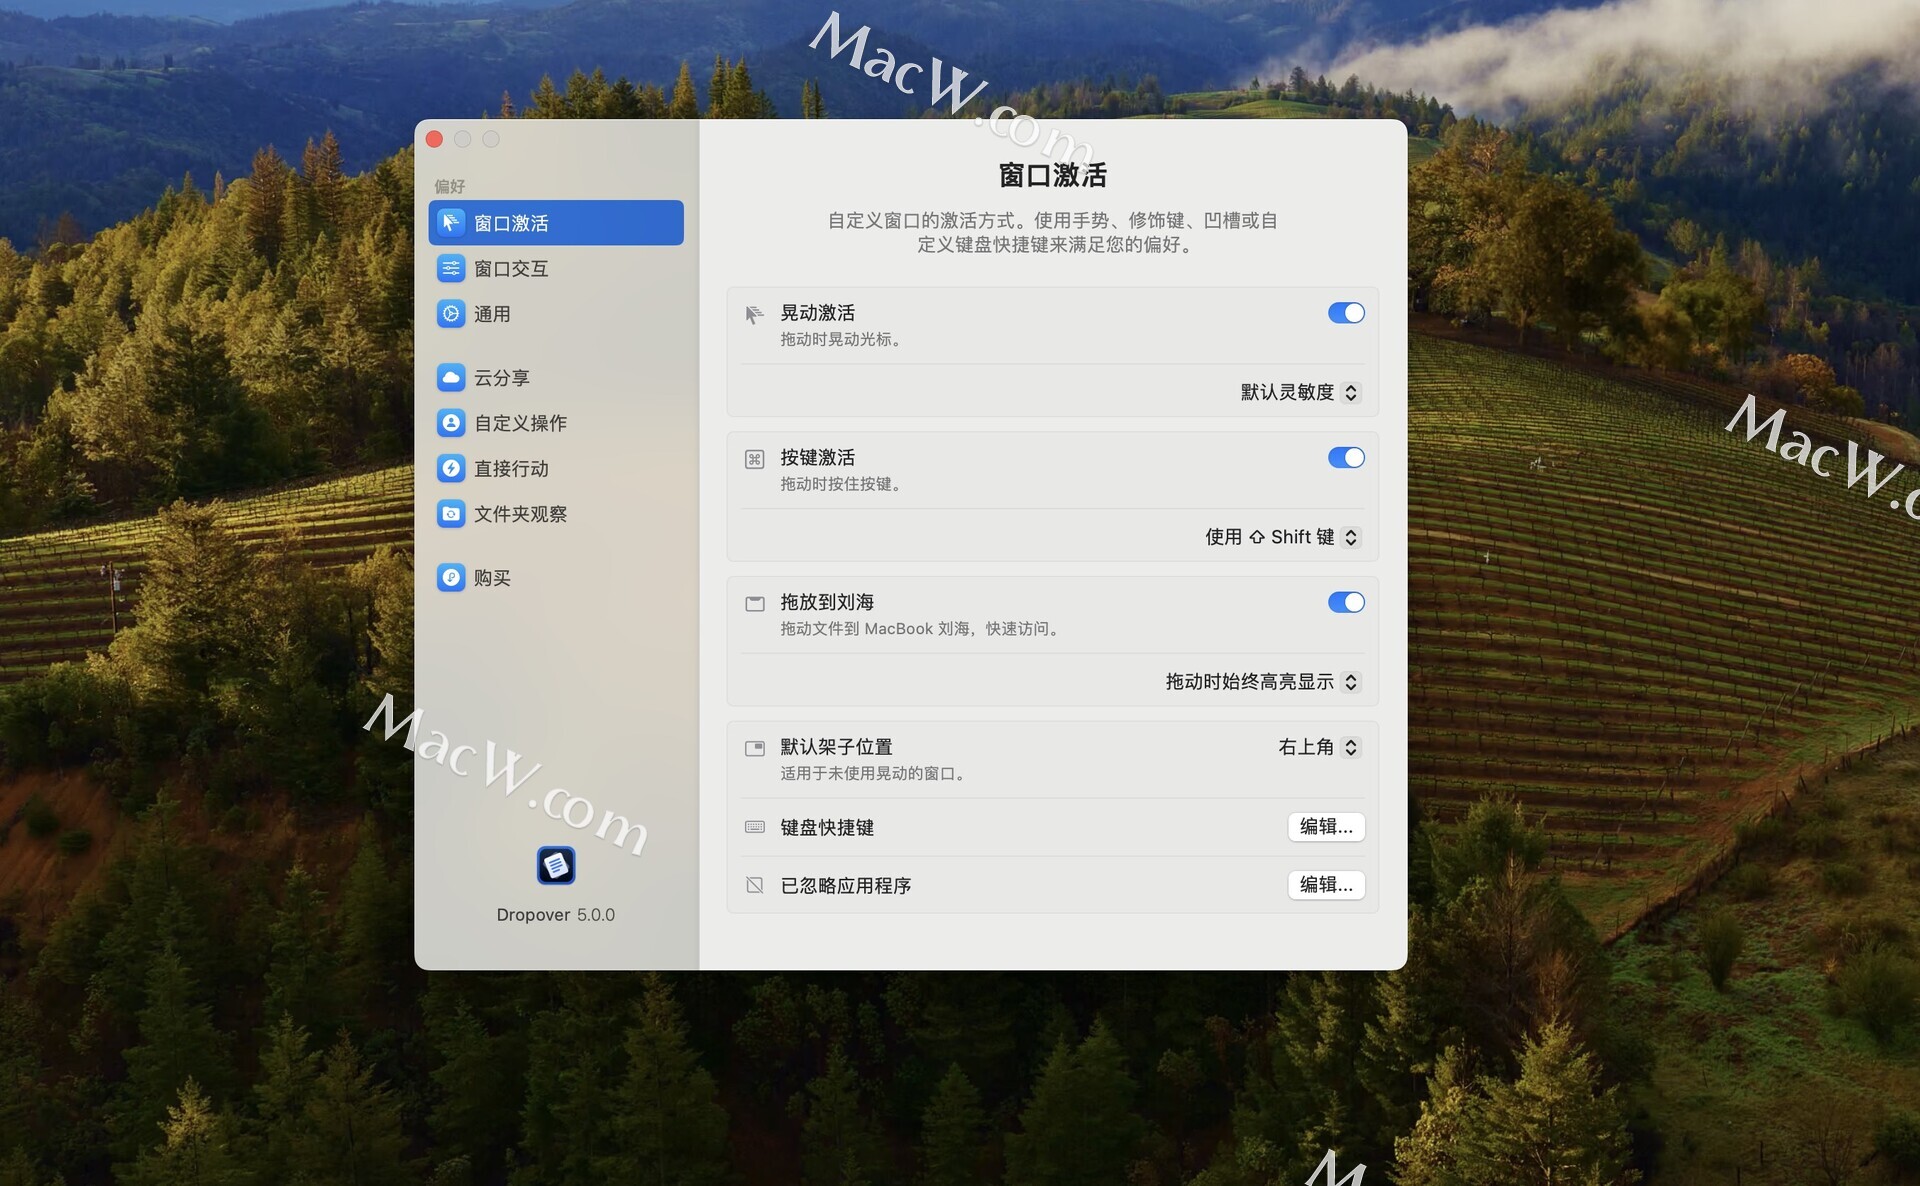
Task: Click the 默认架子位置 shelf position icon
Action: [x=755, y=748]
